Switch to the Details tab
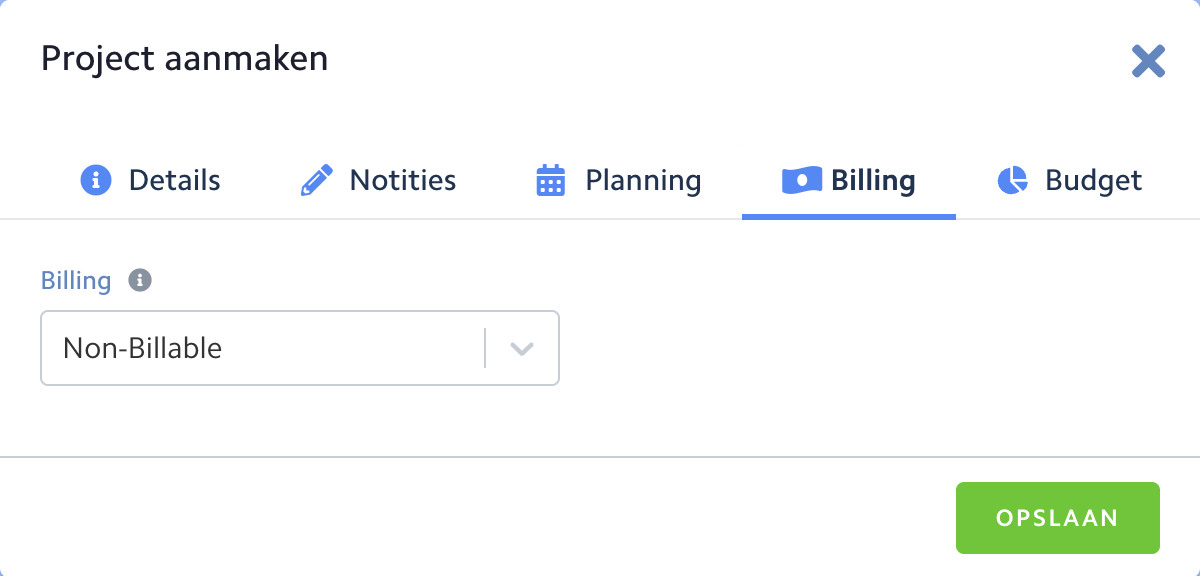The height and width of the screenshot is (576, 1200). [x=176, y=180]
